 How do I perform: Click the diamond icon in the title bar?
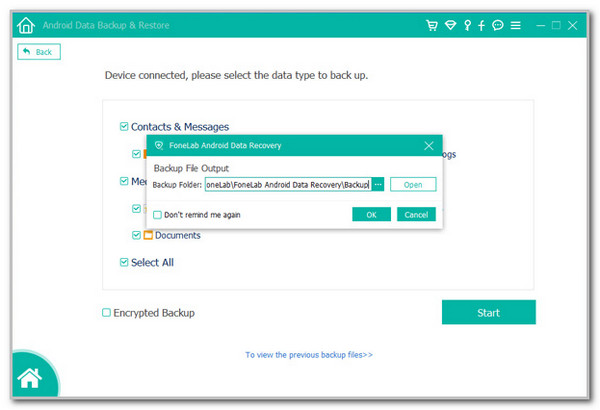449,25
